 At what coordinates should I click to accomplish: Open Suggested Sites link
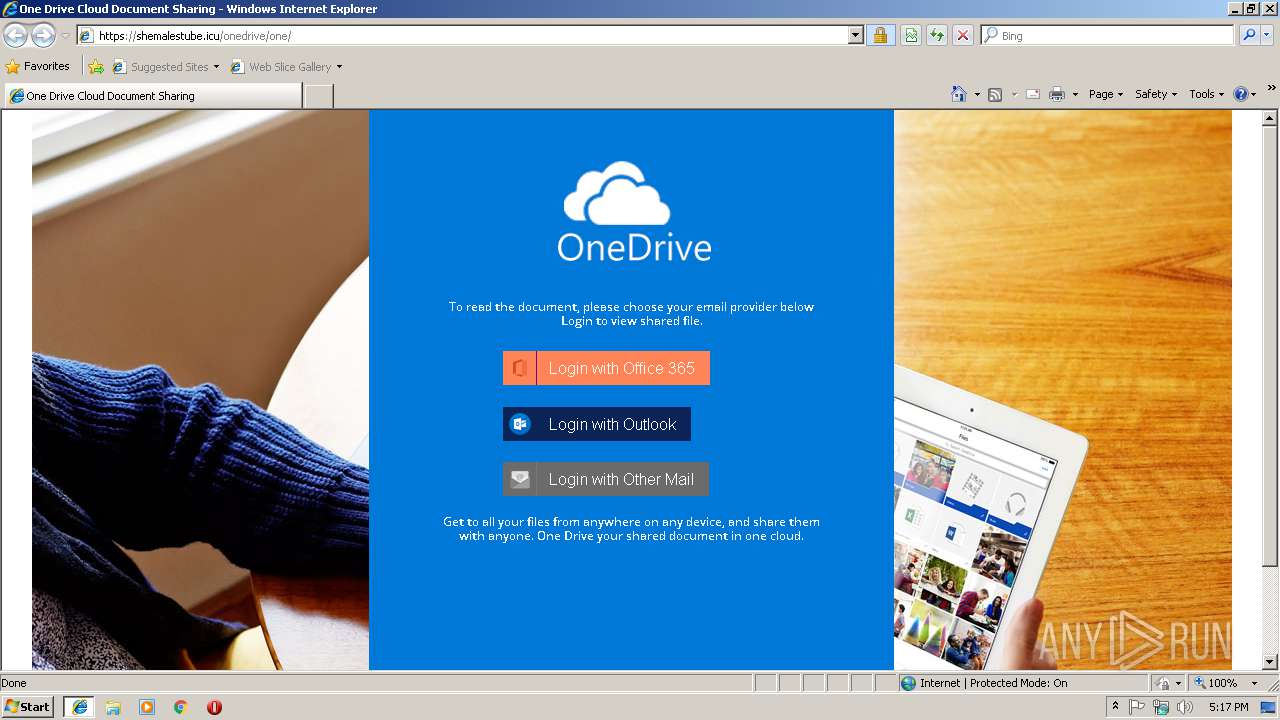tap(165, 67)
